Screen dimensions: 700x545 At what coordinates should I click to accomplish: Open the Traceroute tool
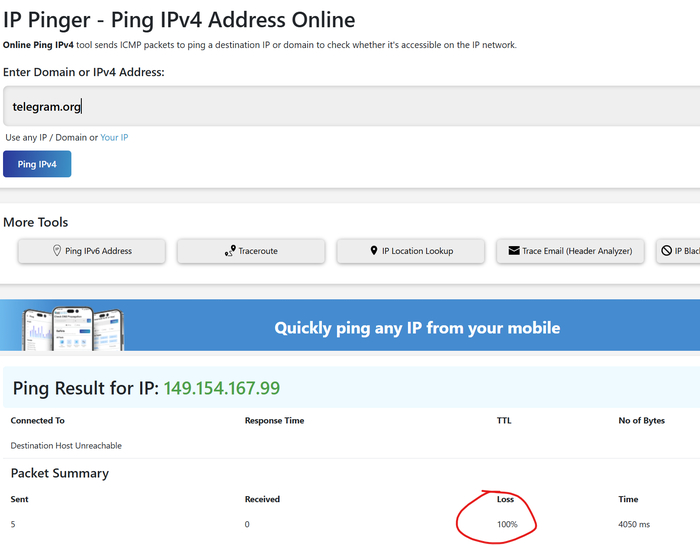pyautogui.click(x=251, y=251)
